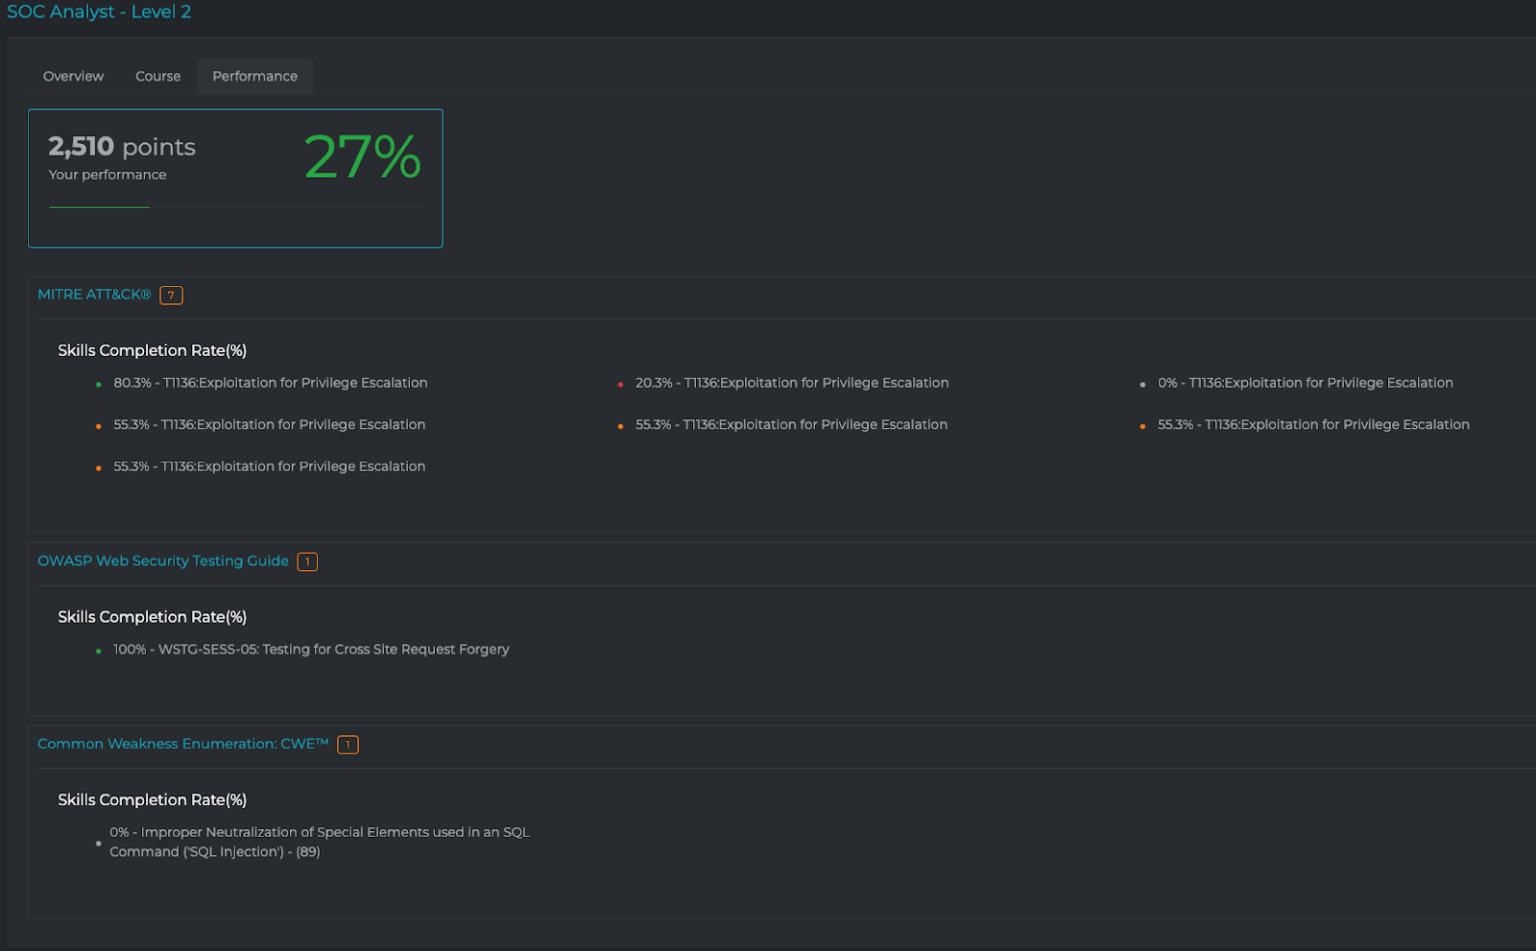Click the gray dot next to the 0% T1136 skill

point(1142,383)
